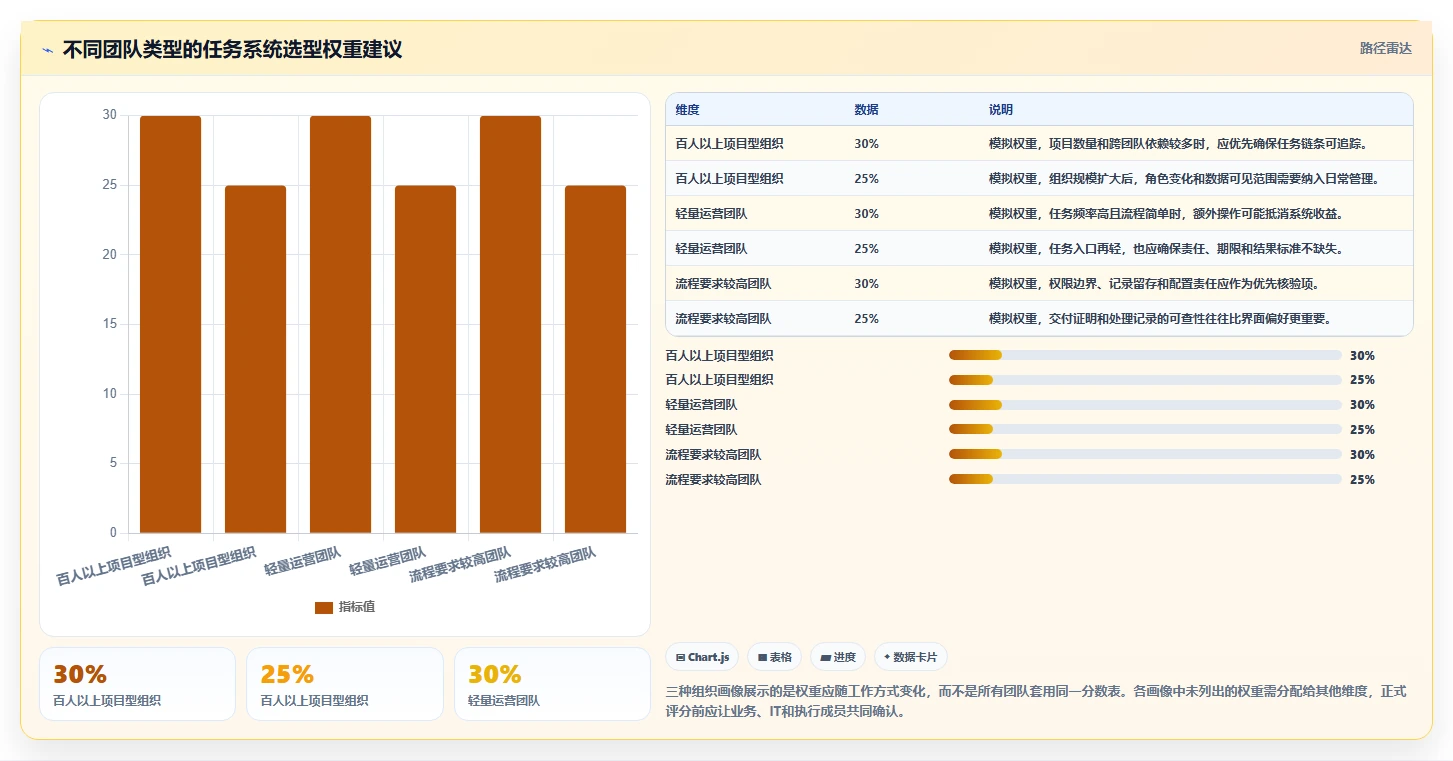This screenshot has width=1453, height=761.
Task: Click the y-axis tick label 20
Action: point(110,254)
